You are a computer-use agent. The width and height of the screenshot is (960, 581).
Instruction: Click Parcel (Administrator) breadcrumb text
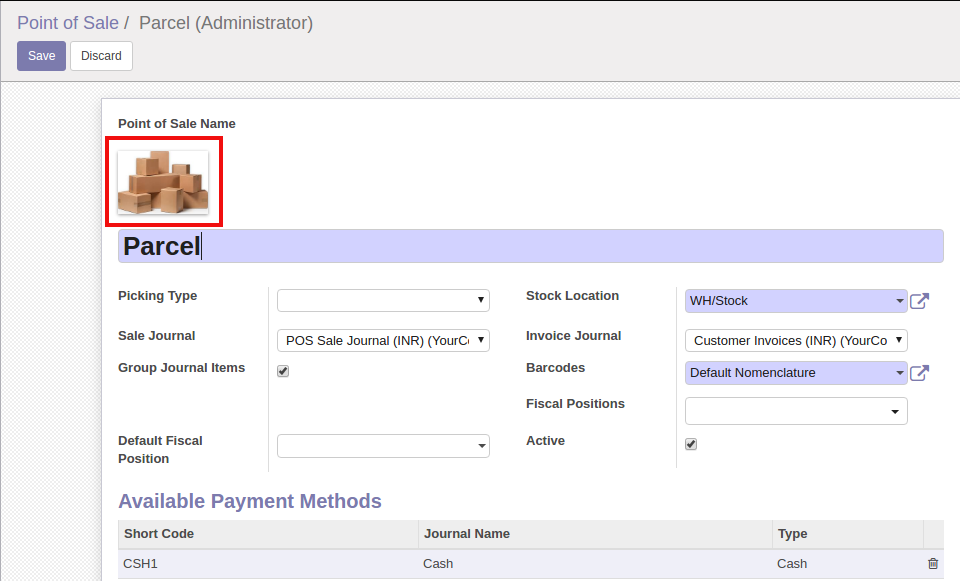(226, 23)
